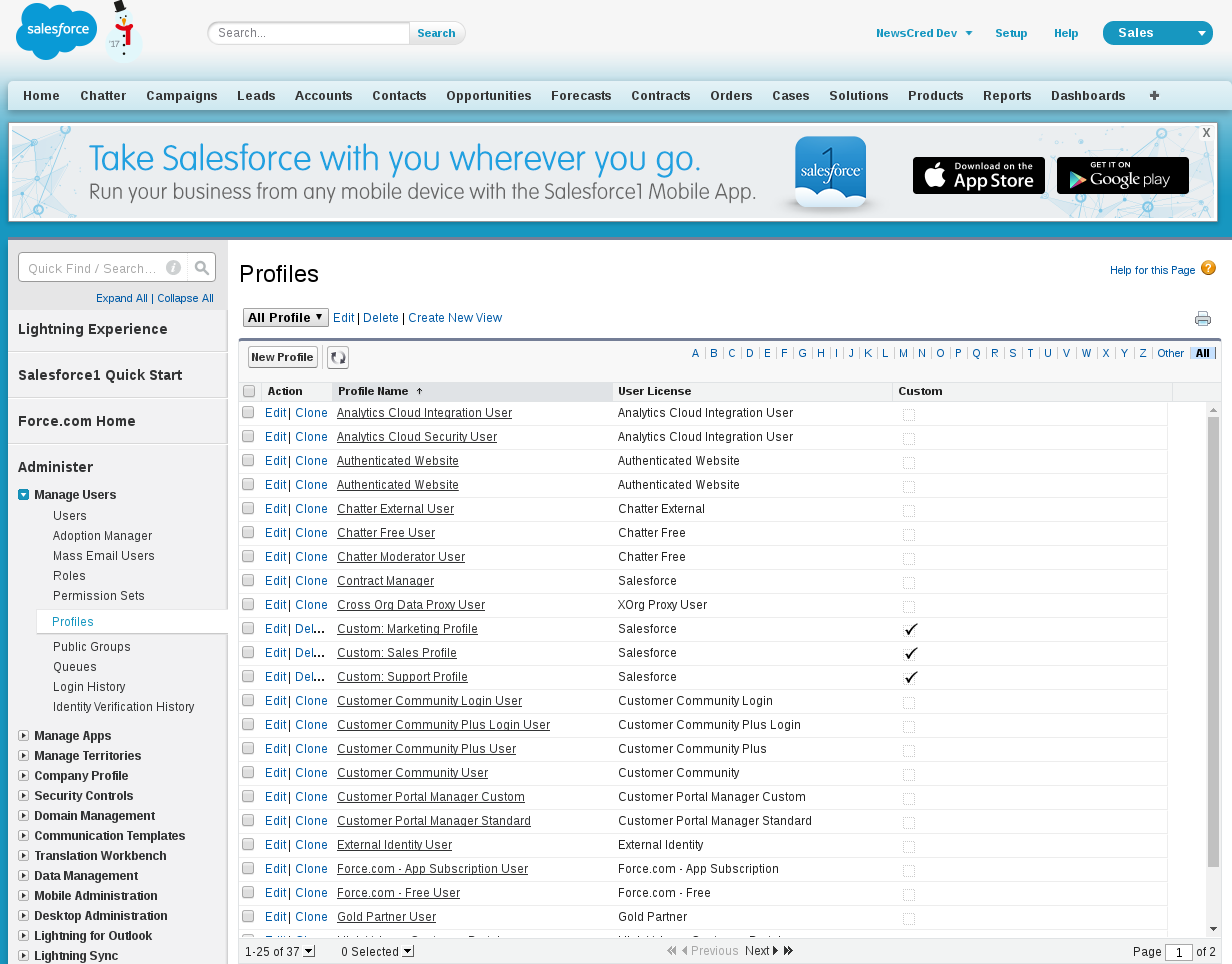
Task: Open the Dashboards tab
Action: 1088,96
